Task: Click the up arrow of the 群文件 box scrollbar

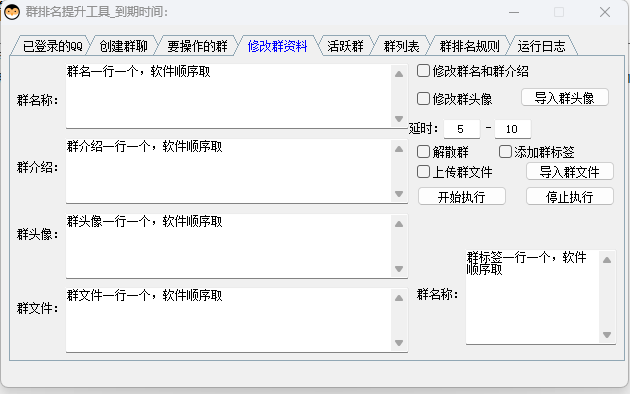Action: click(x=399, y=298)
